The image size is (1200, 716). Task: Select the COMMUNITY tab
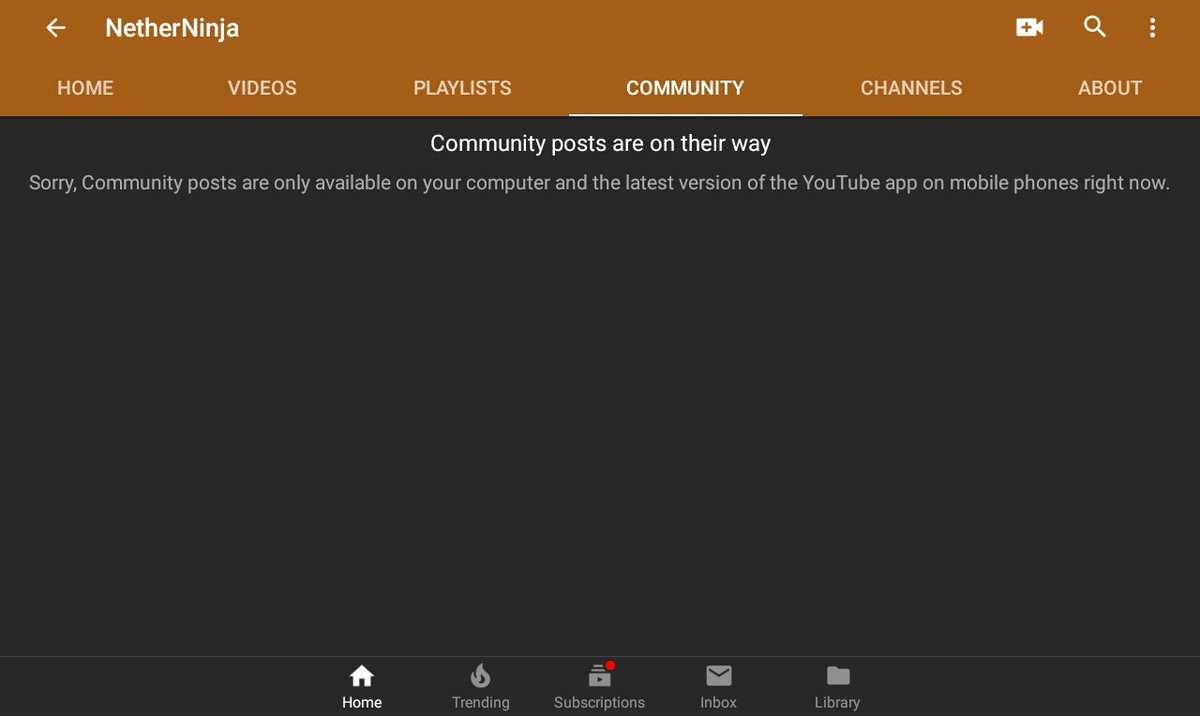(x=685, y=88)
